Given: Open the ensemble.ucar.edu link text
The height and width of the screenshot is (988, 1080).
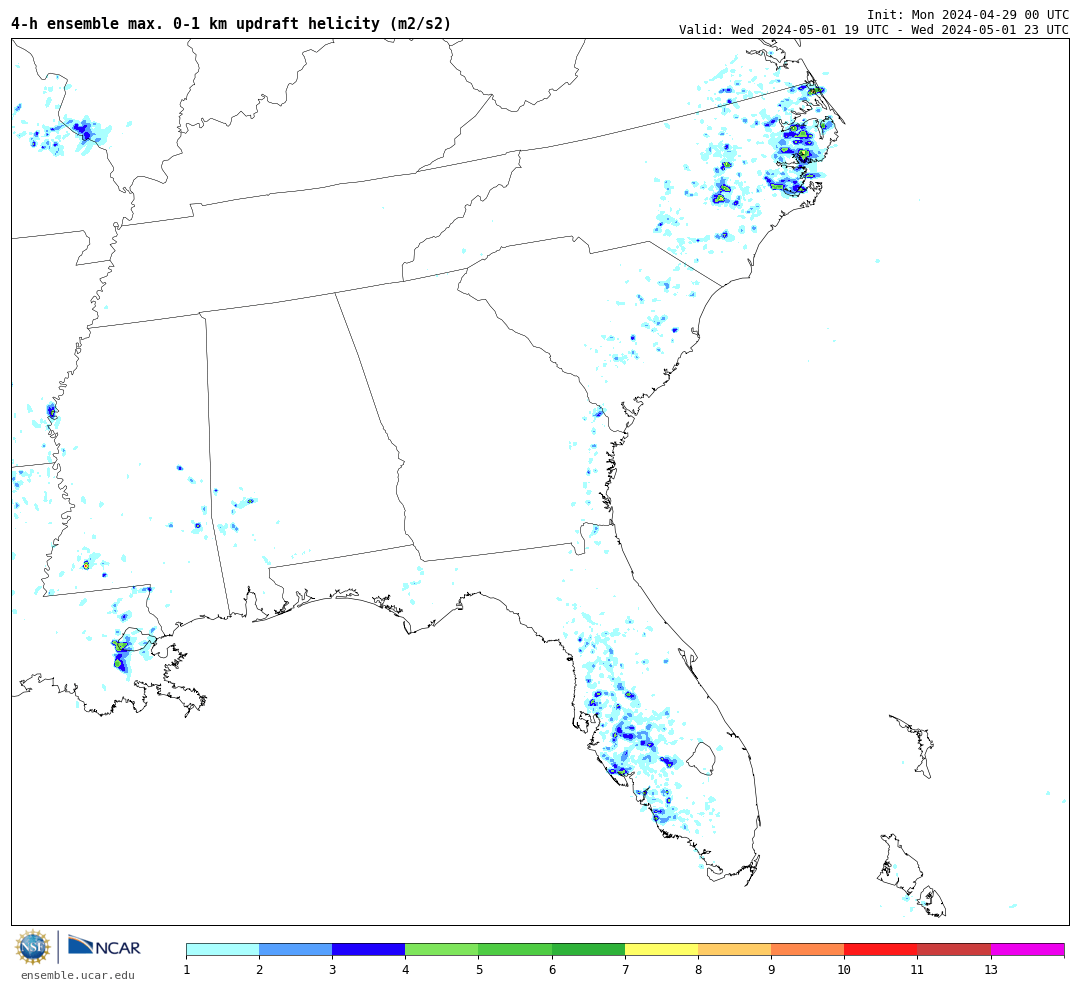Looking at the screenshot, I should [78, 975].
